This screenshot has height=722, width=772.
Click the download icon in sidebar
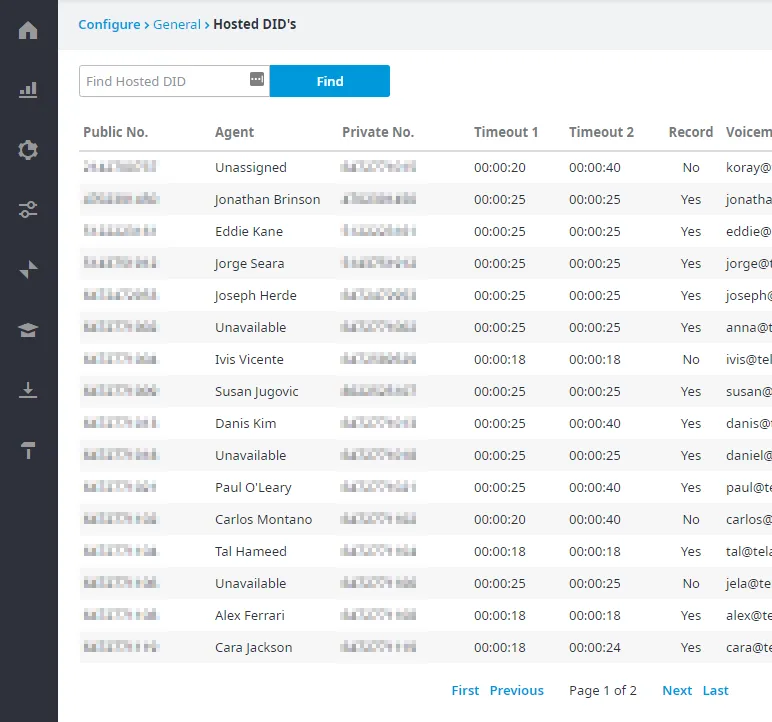28,390
